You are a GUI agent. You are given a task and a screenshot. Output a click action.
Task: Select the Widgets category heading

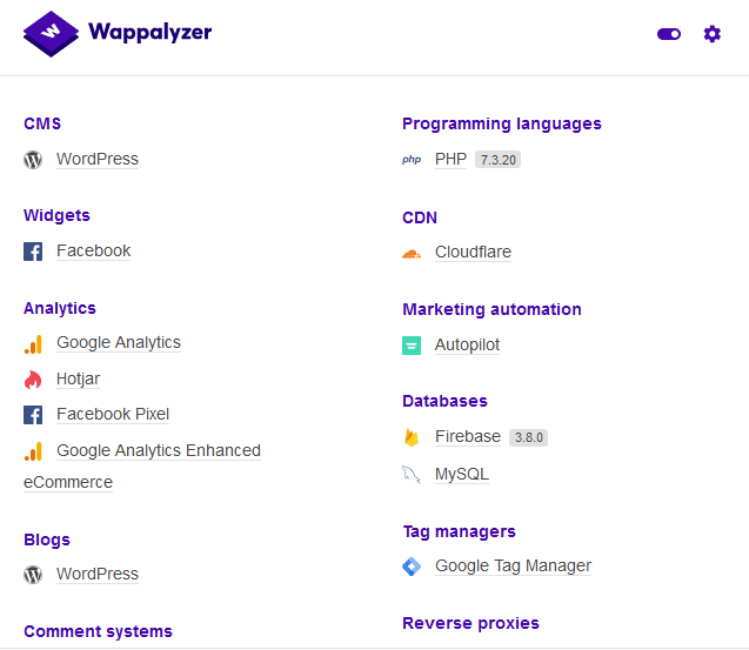pyautogui.click(x=57, y=215)
